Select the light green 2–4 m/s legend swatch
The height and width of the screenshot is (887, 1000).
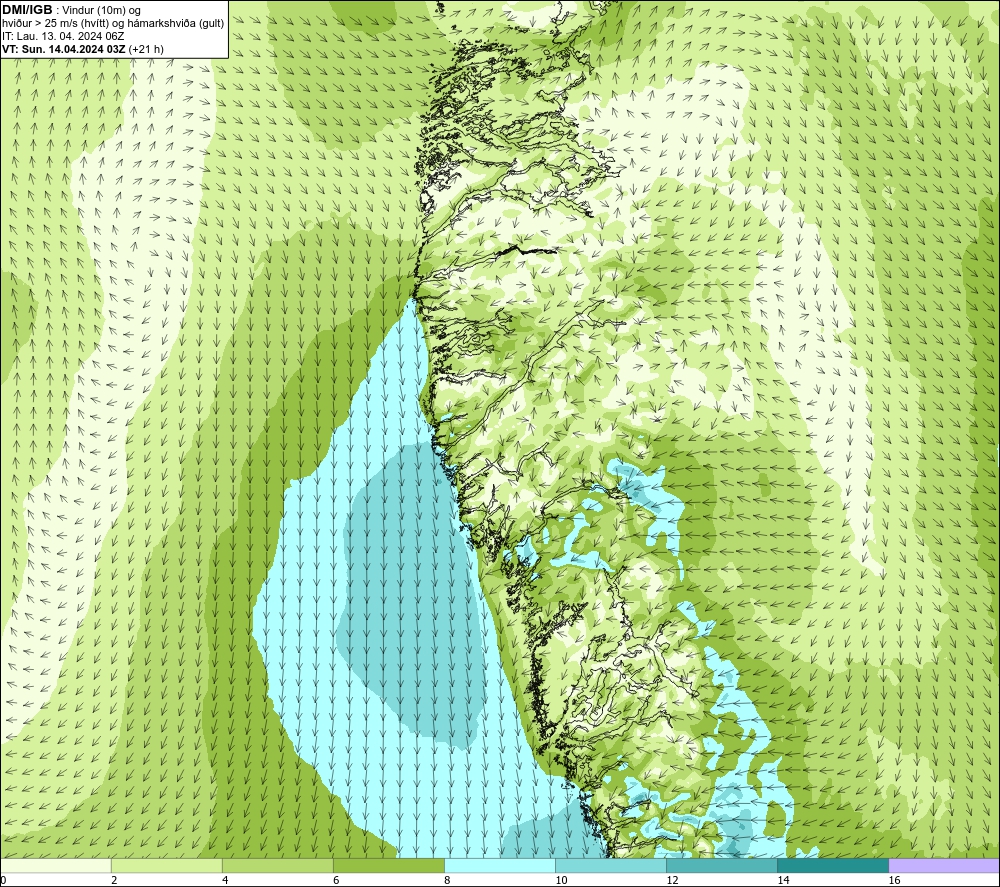166,865
